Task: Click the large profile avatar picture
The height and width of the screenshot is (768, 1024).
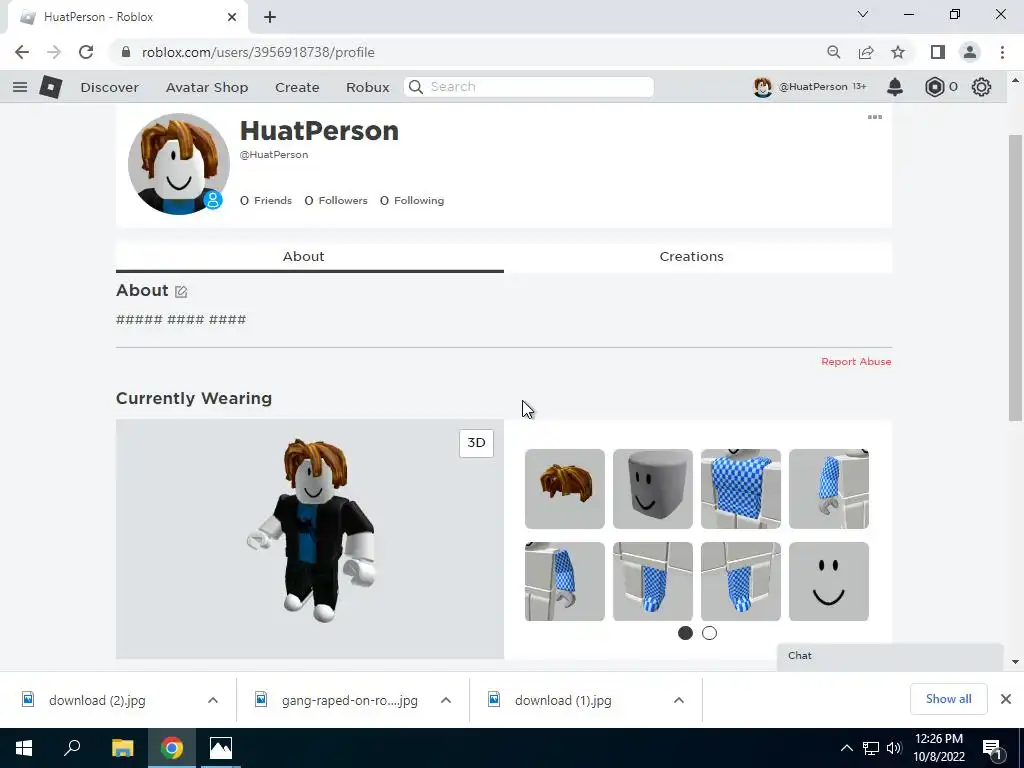Action: click(178, 164)
